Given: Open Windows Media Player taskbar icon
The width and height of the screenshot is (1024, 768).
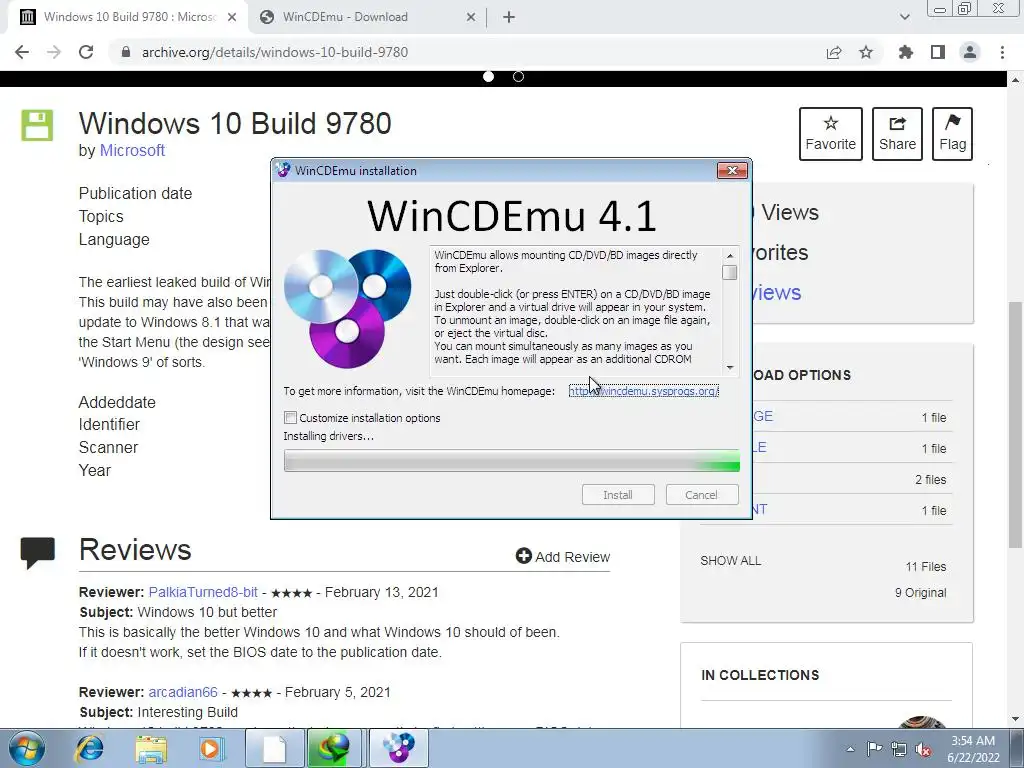Looking at the screenshot, I should [212, 748].
